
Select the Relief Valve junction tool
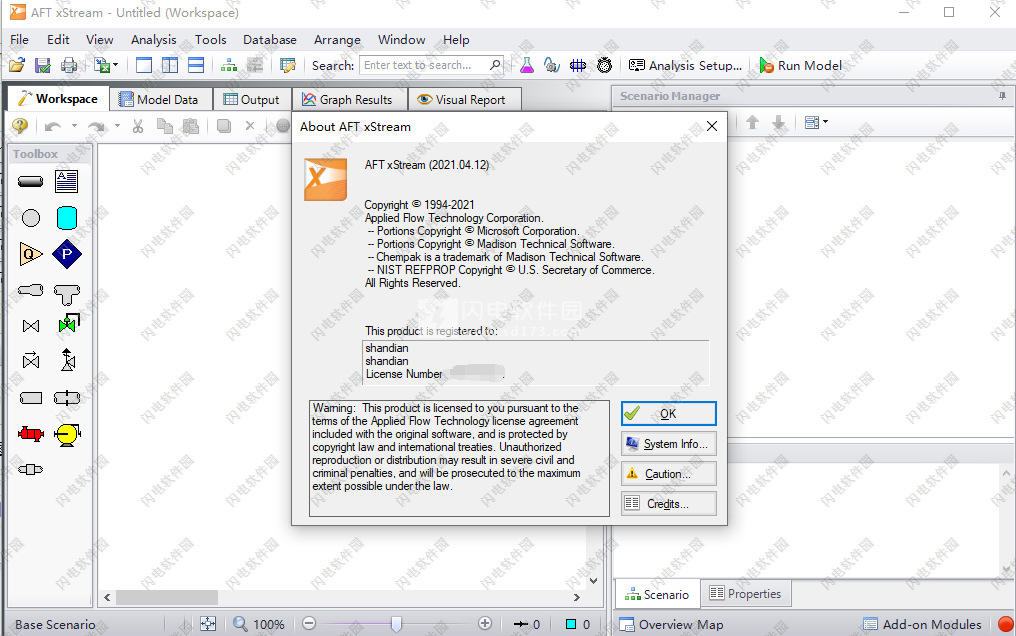[68, 359]
